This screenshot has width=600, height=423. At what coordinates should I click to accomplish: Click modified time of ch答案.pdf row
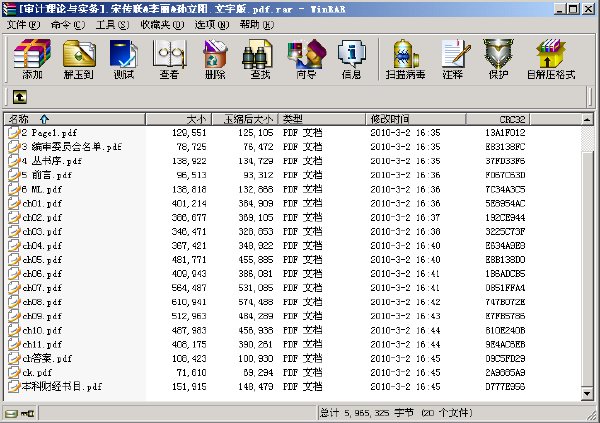pyautogui.click(x=405, y=358)
